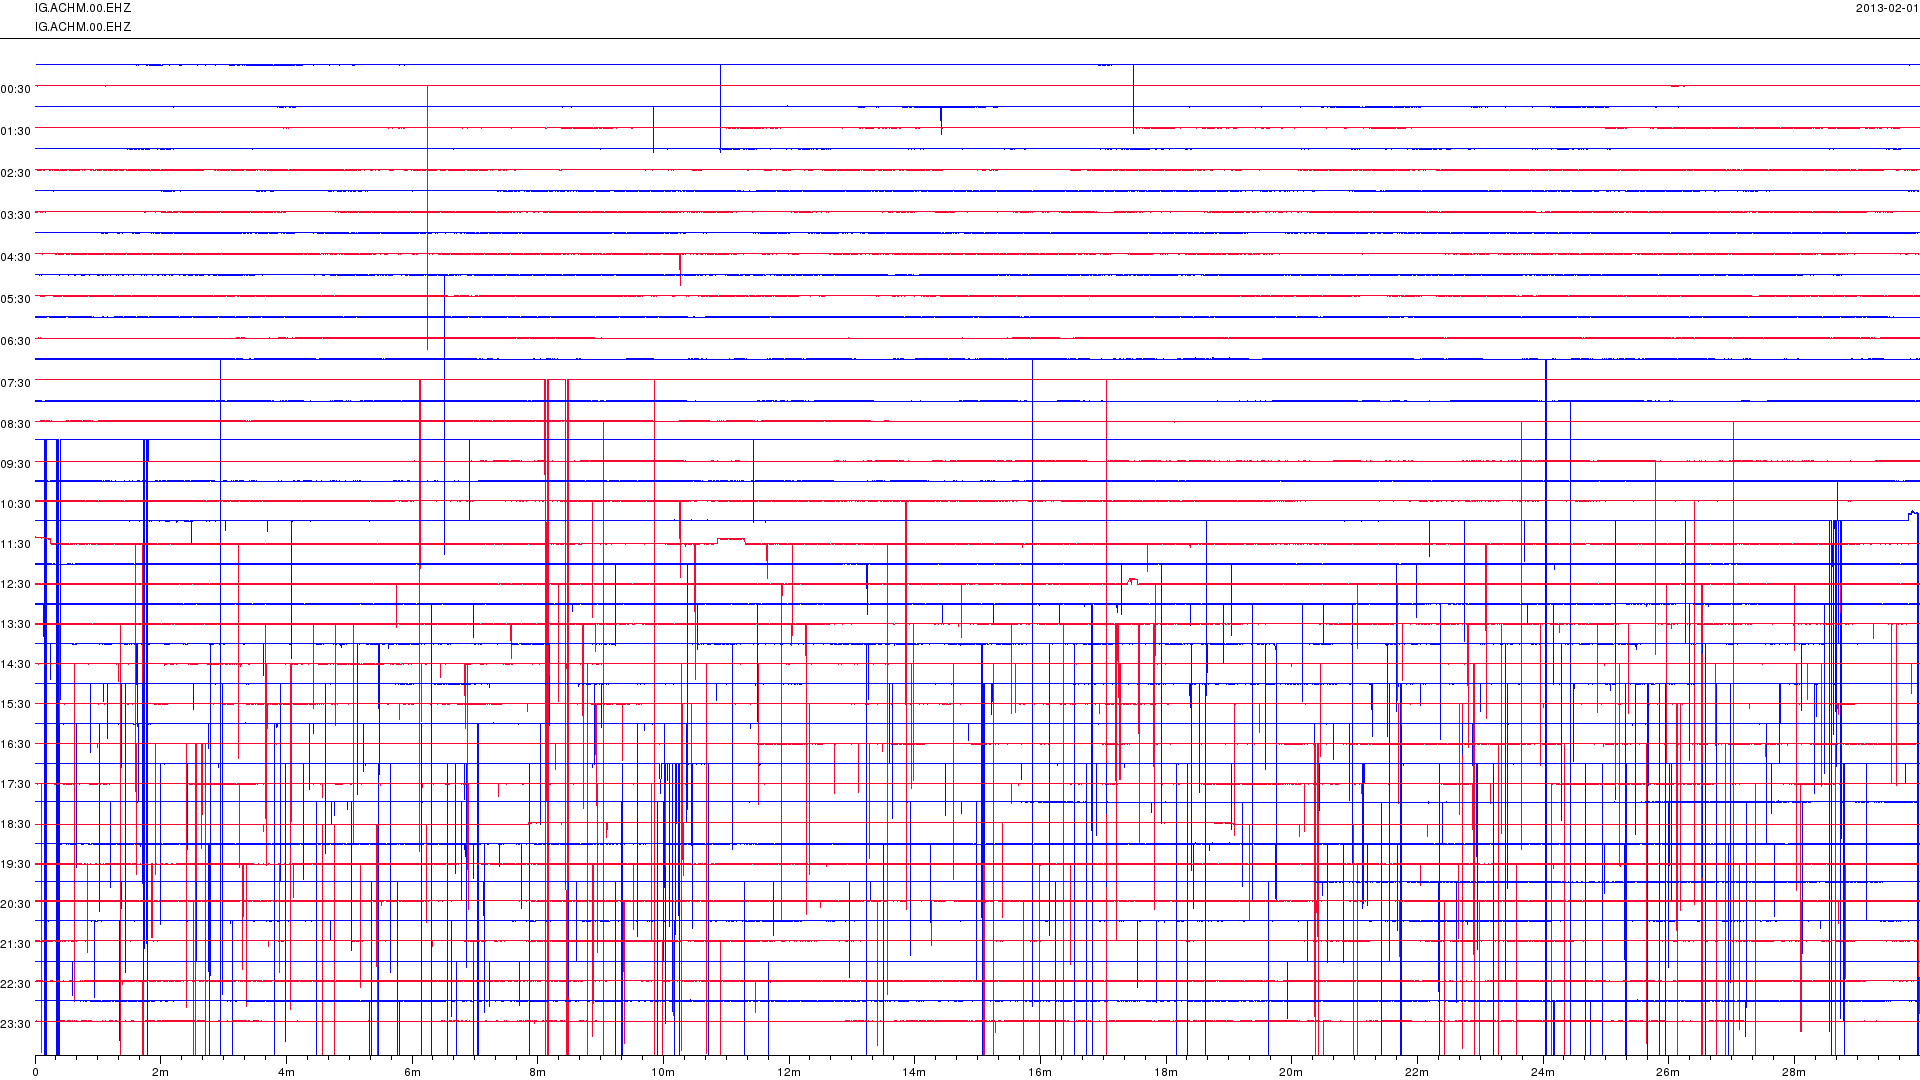Select the 20:30 row label

click(16, 904)
